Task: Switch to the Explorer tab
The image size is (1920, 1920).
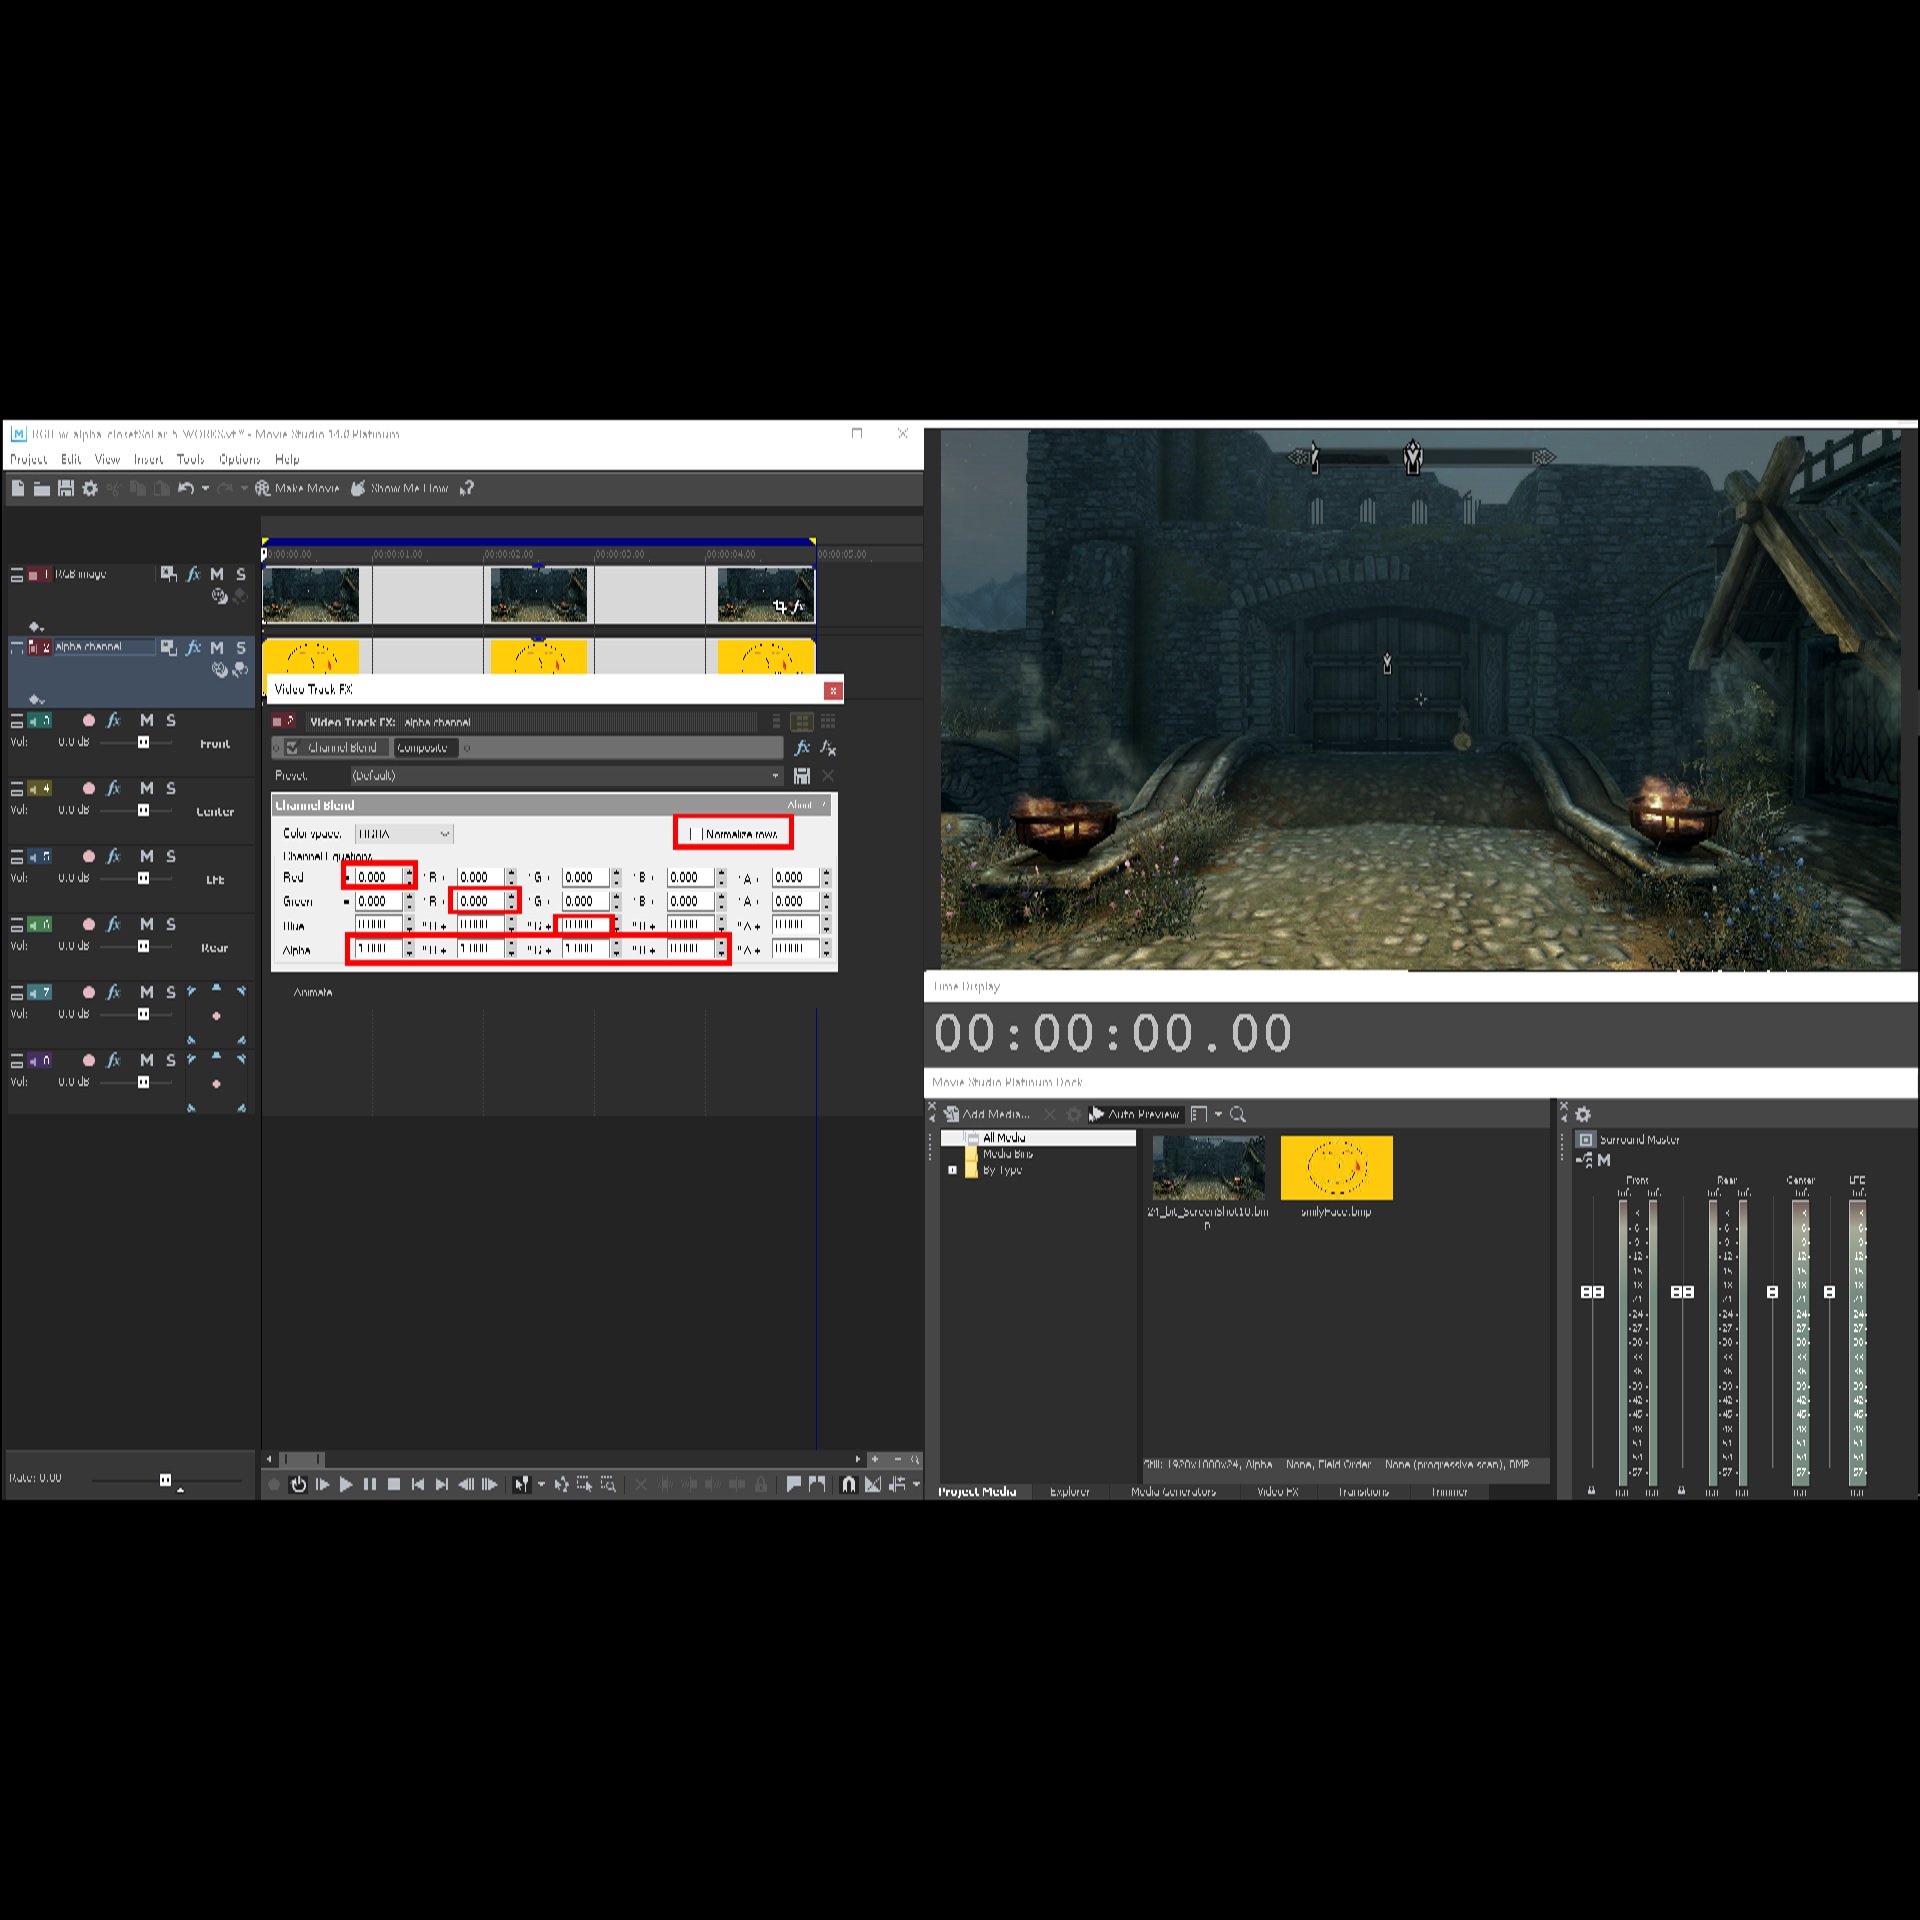Action: point(1069,1491)
